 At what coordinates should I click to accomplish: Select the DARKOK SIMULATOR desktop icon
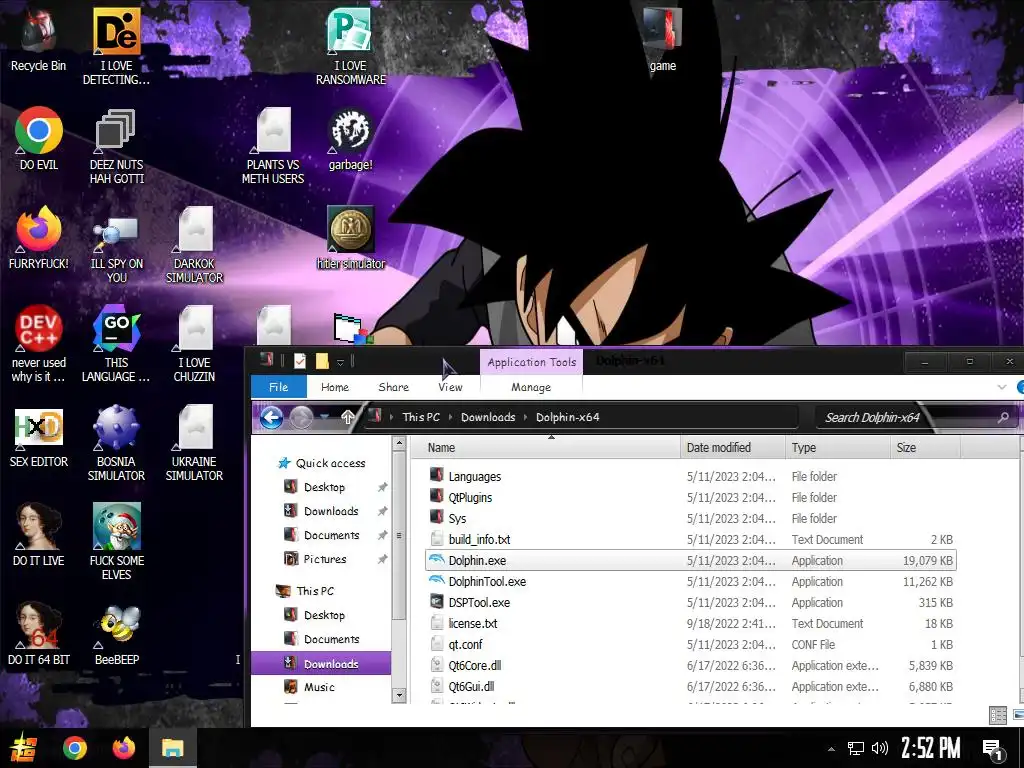coord(194,245)
